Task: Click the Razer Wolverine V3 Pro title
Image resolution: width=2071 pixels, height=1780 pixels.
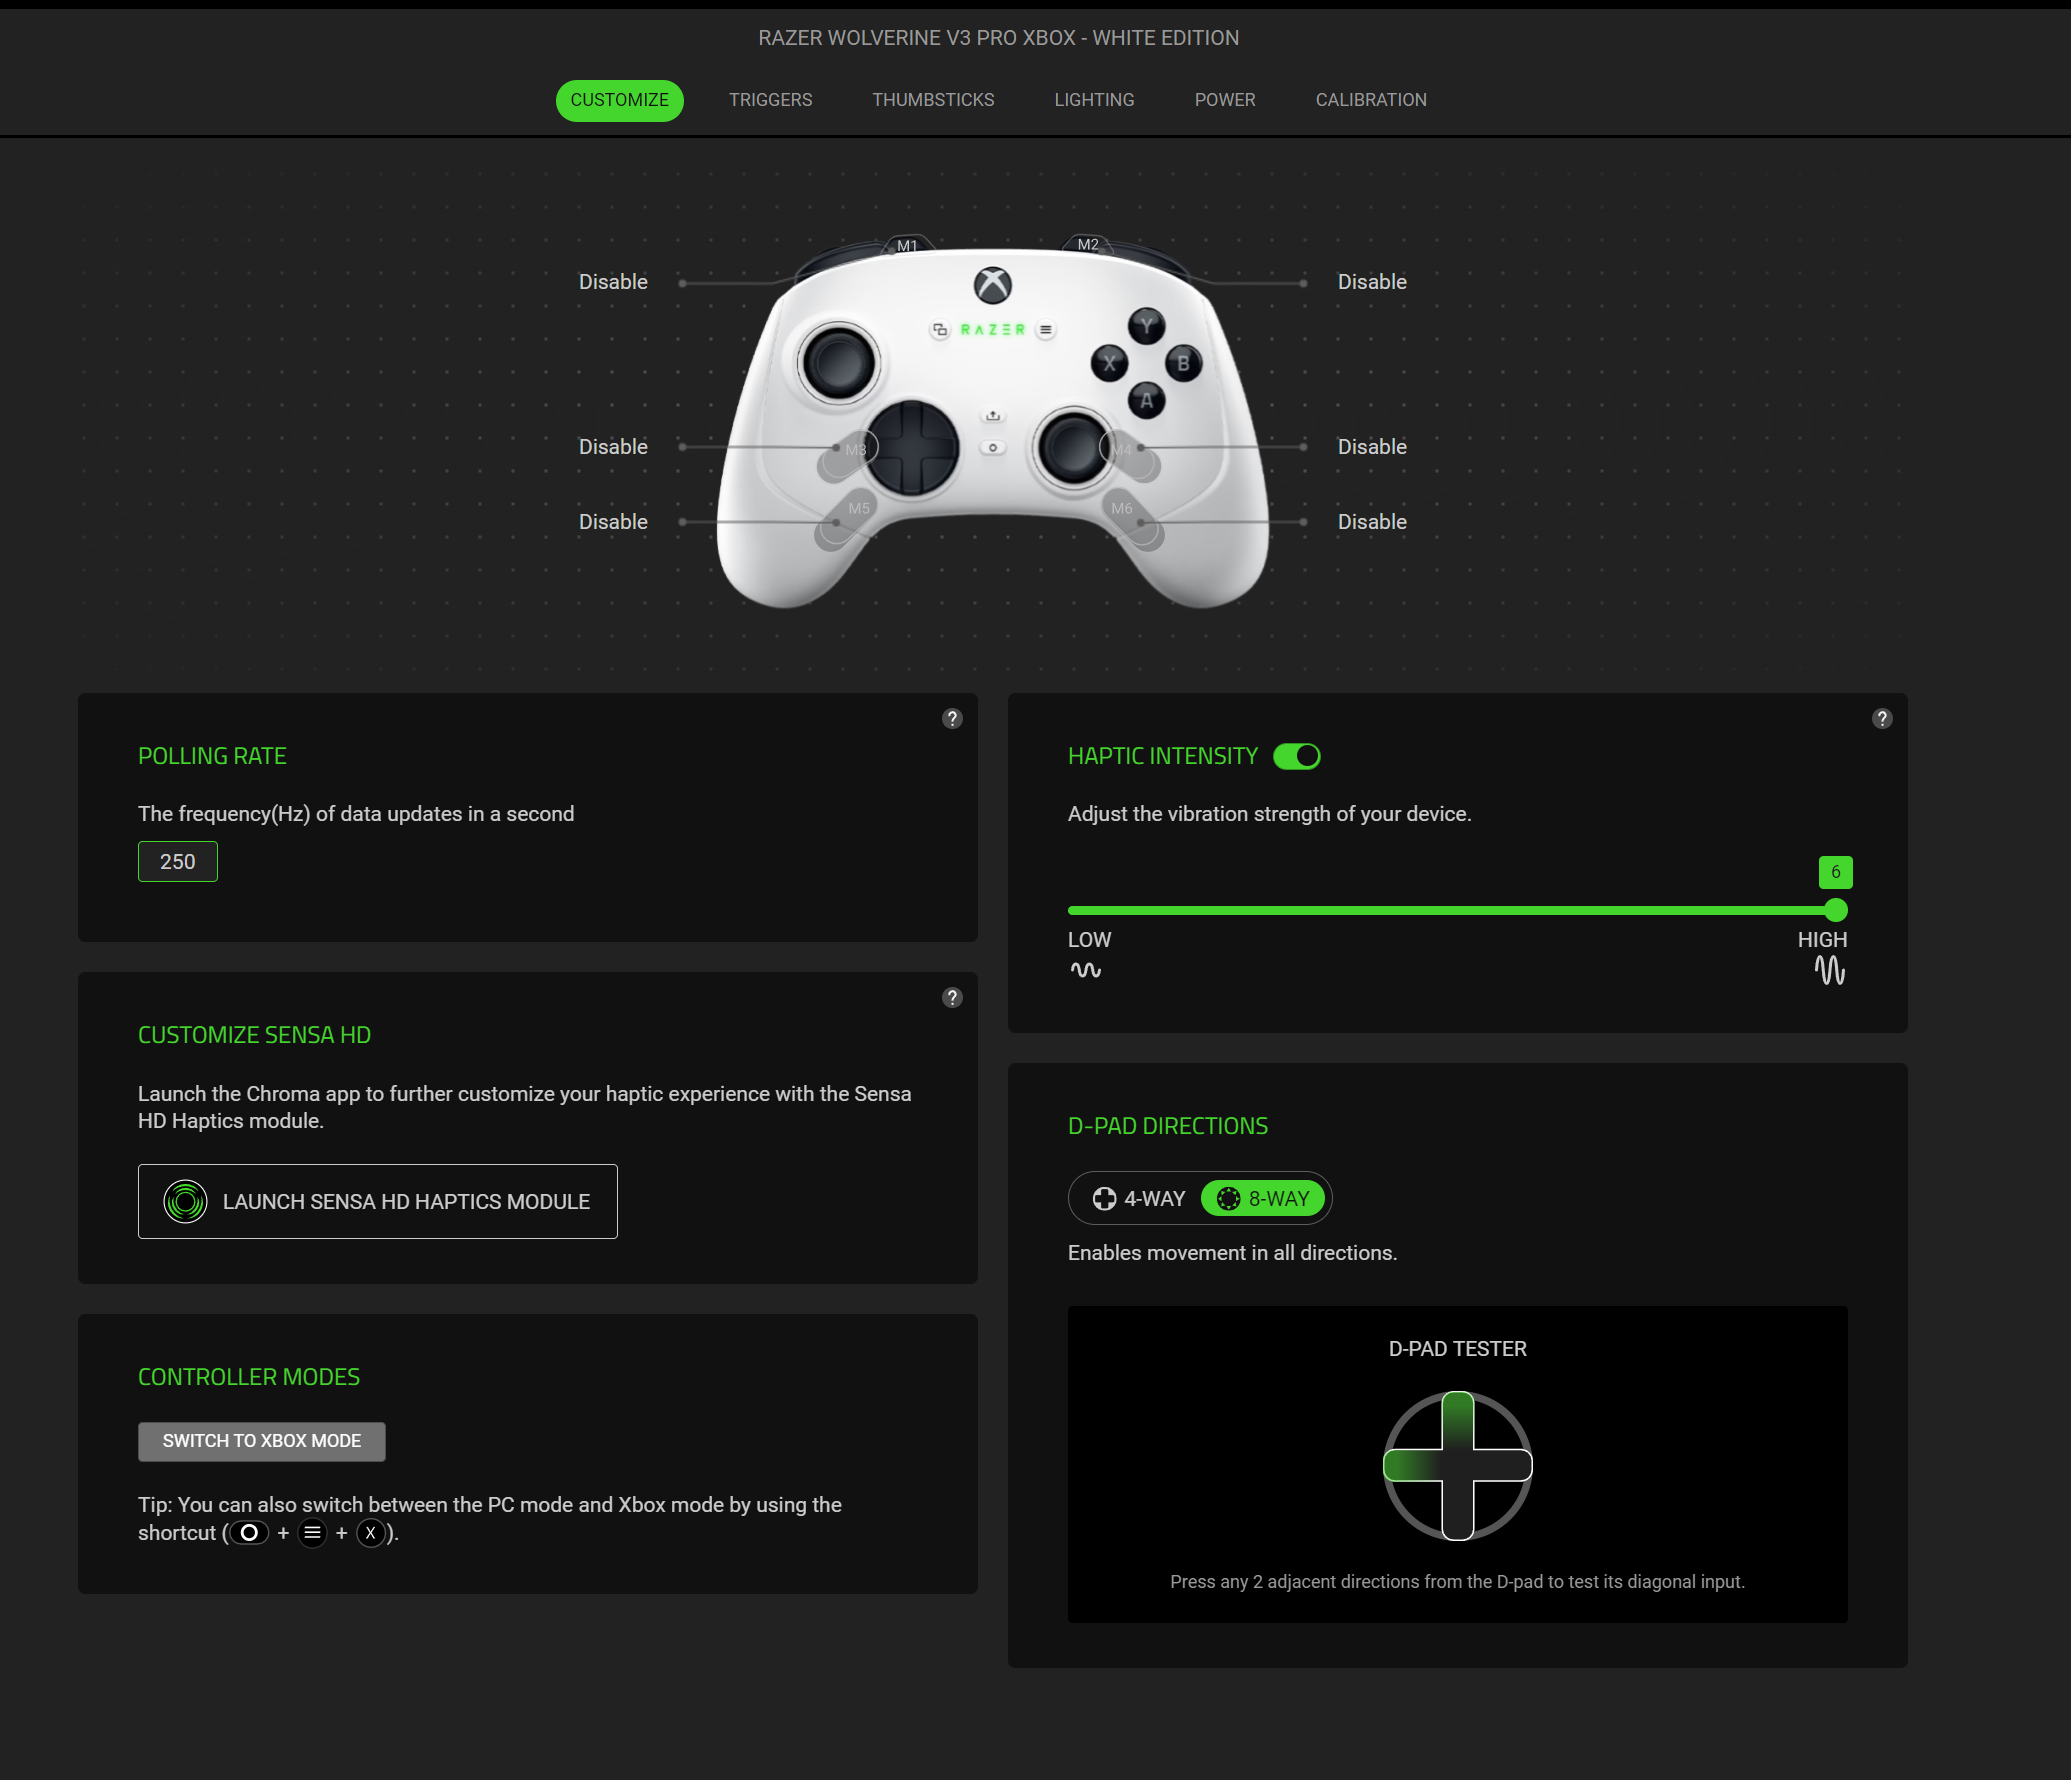Action: [998, 38]
